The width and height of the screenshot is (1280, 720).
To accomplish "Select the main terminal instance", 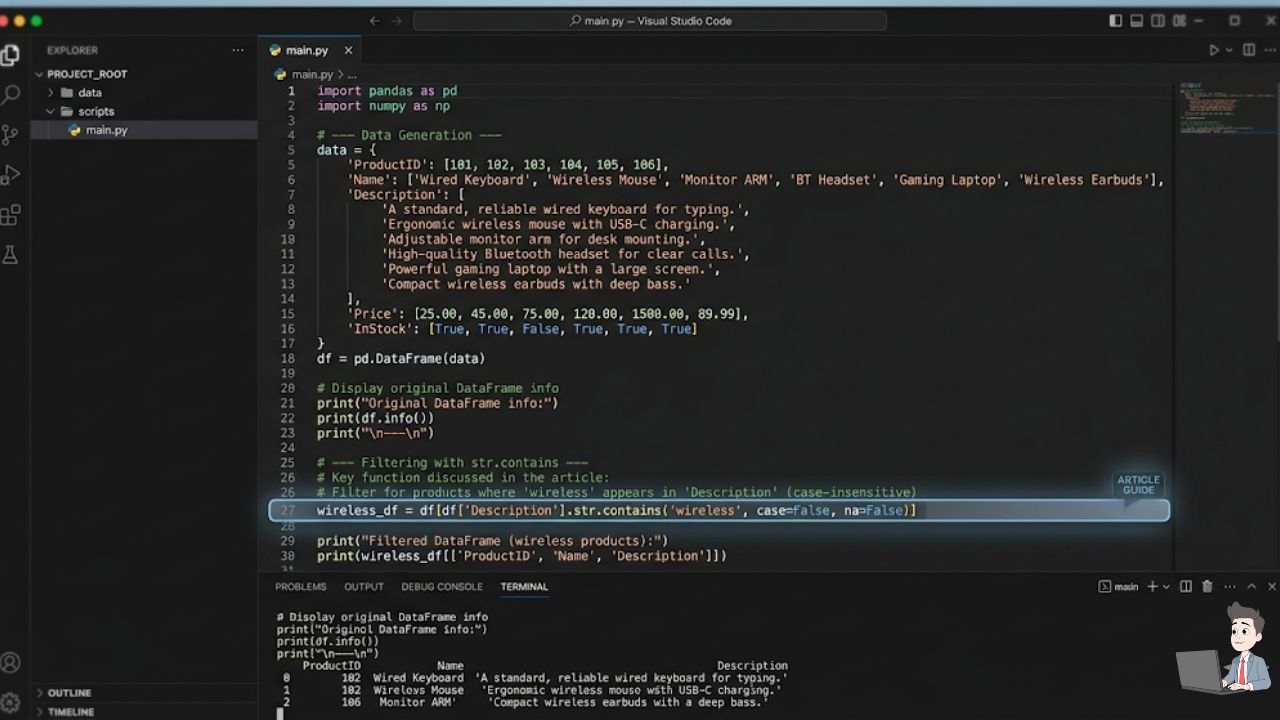I will coord(1119,587).
